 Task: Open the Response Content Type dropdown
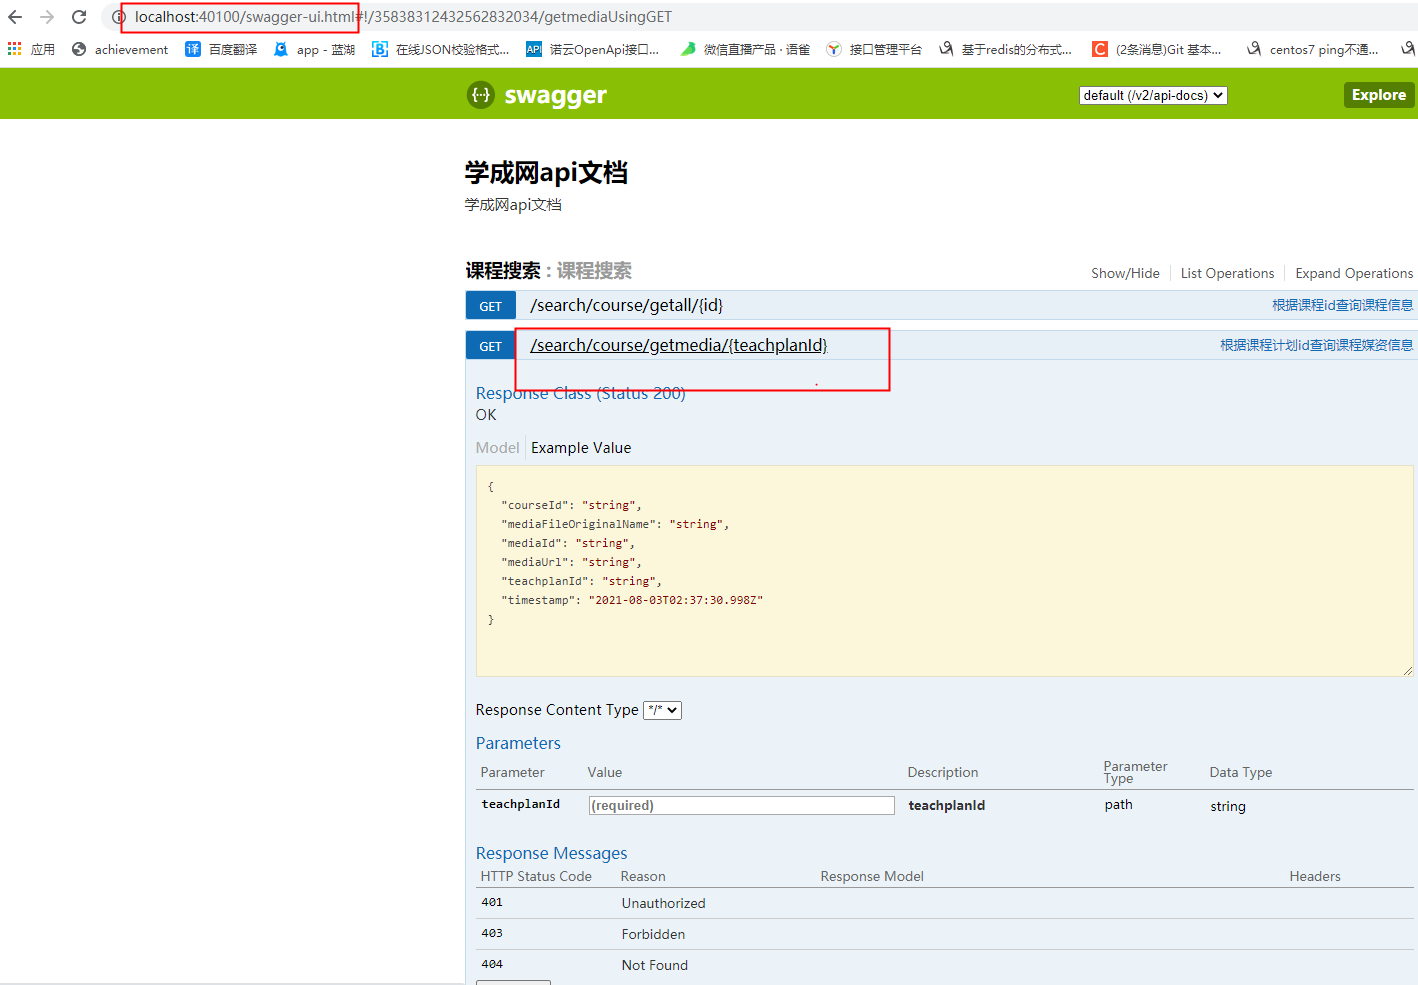point(662,710)
